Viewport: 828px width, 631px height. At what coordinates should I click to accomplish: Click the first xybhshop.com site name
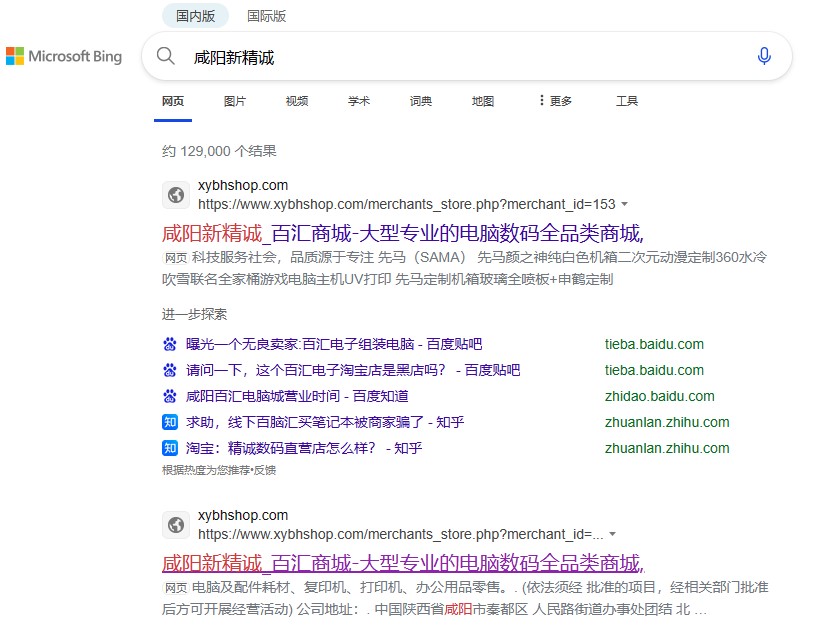[x=243, y=185]
